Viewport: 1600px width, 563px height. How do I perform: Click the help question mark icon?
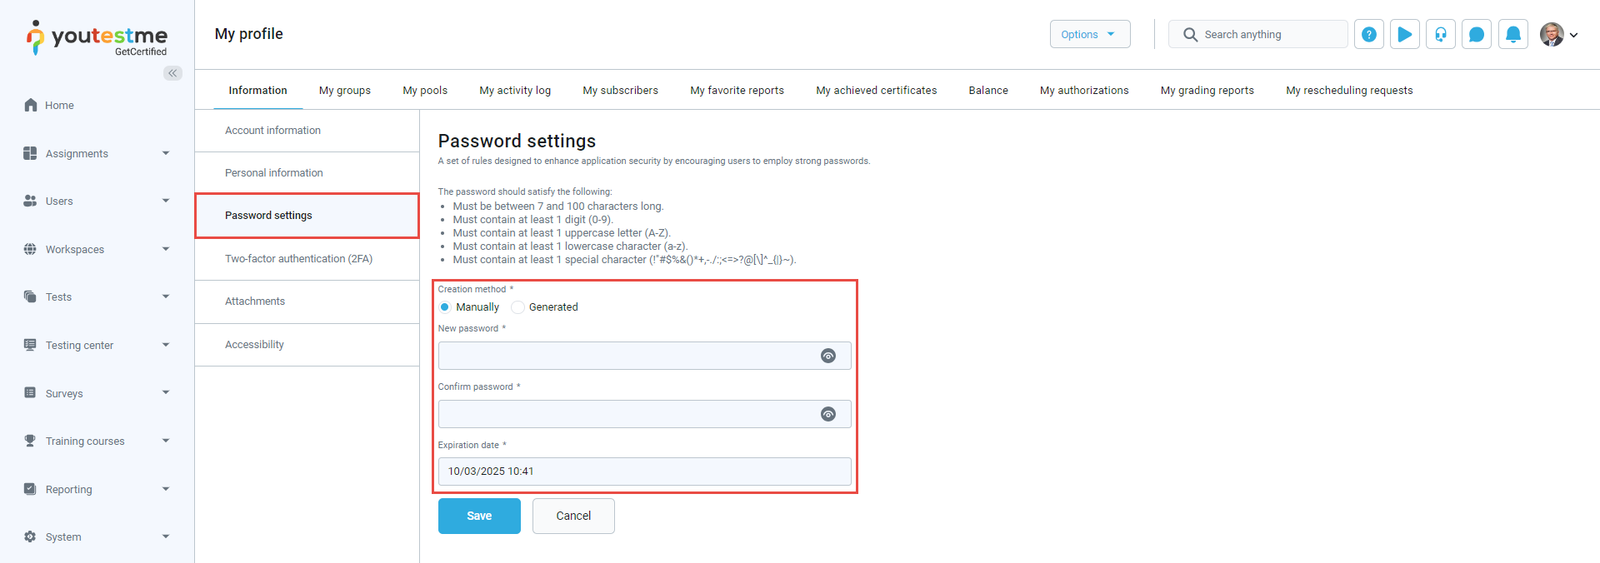(1369, 34)
